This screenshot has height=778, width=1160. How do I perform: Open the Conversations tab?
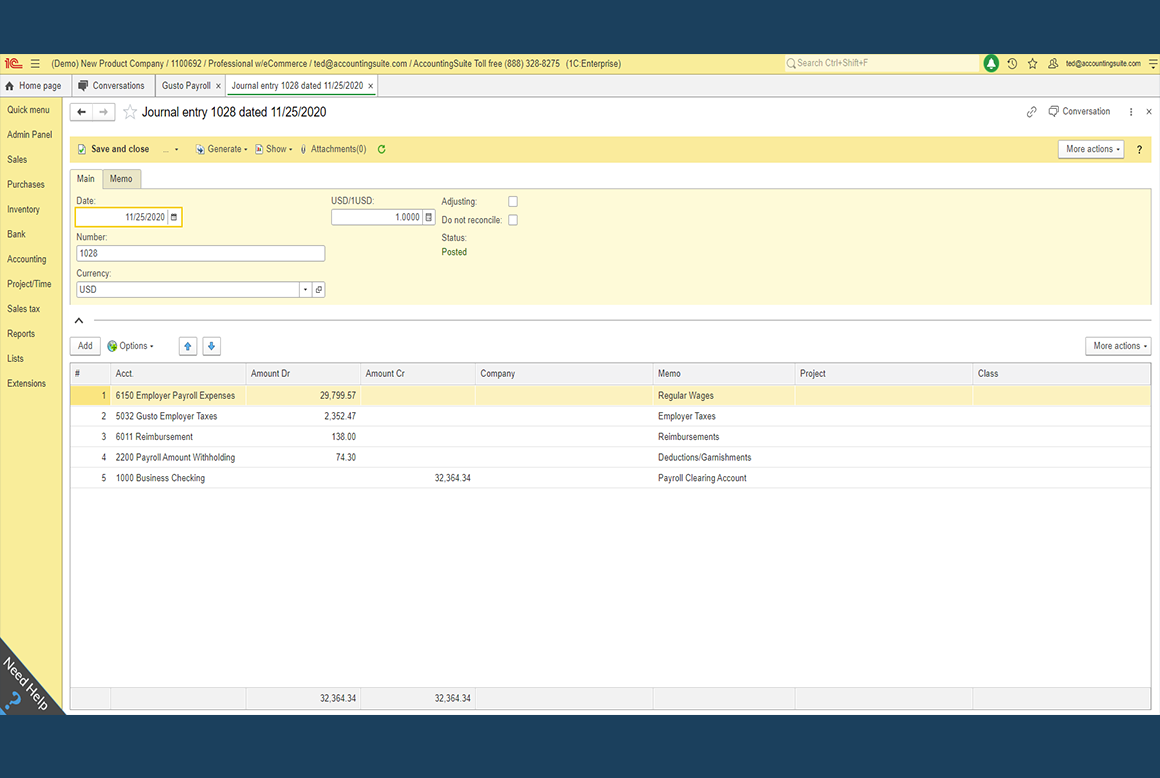pos(113,86)
